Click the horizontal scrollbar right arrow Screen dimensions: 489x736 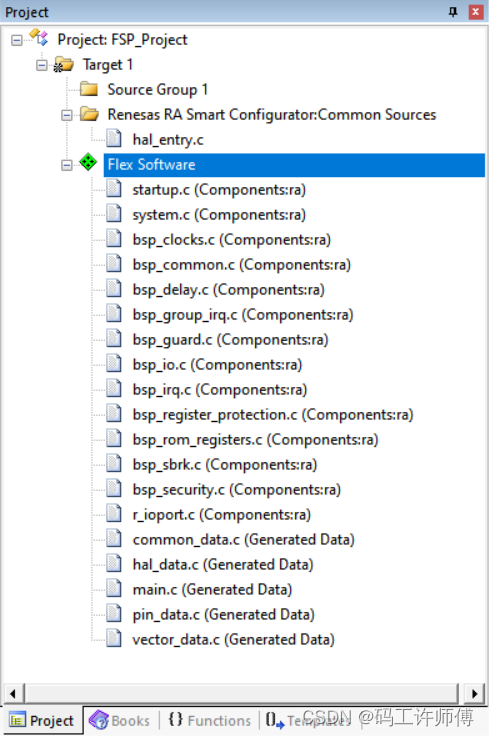[474, 693]
